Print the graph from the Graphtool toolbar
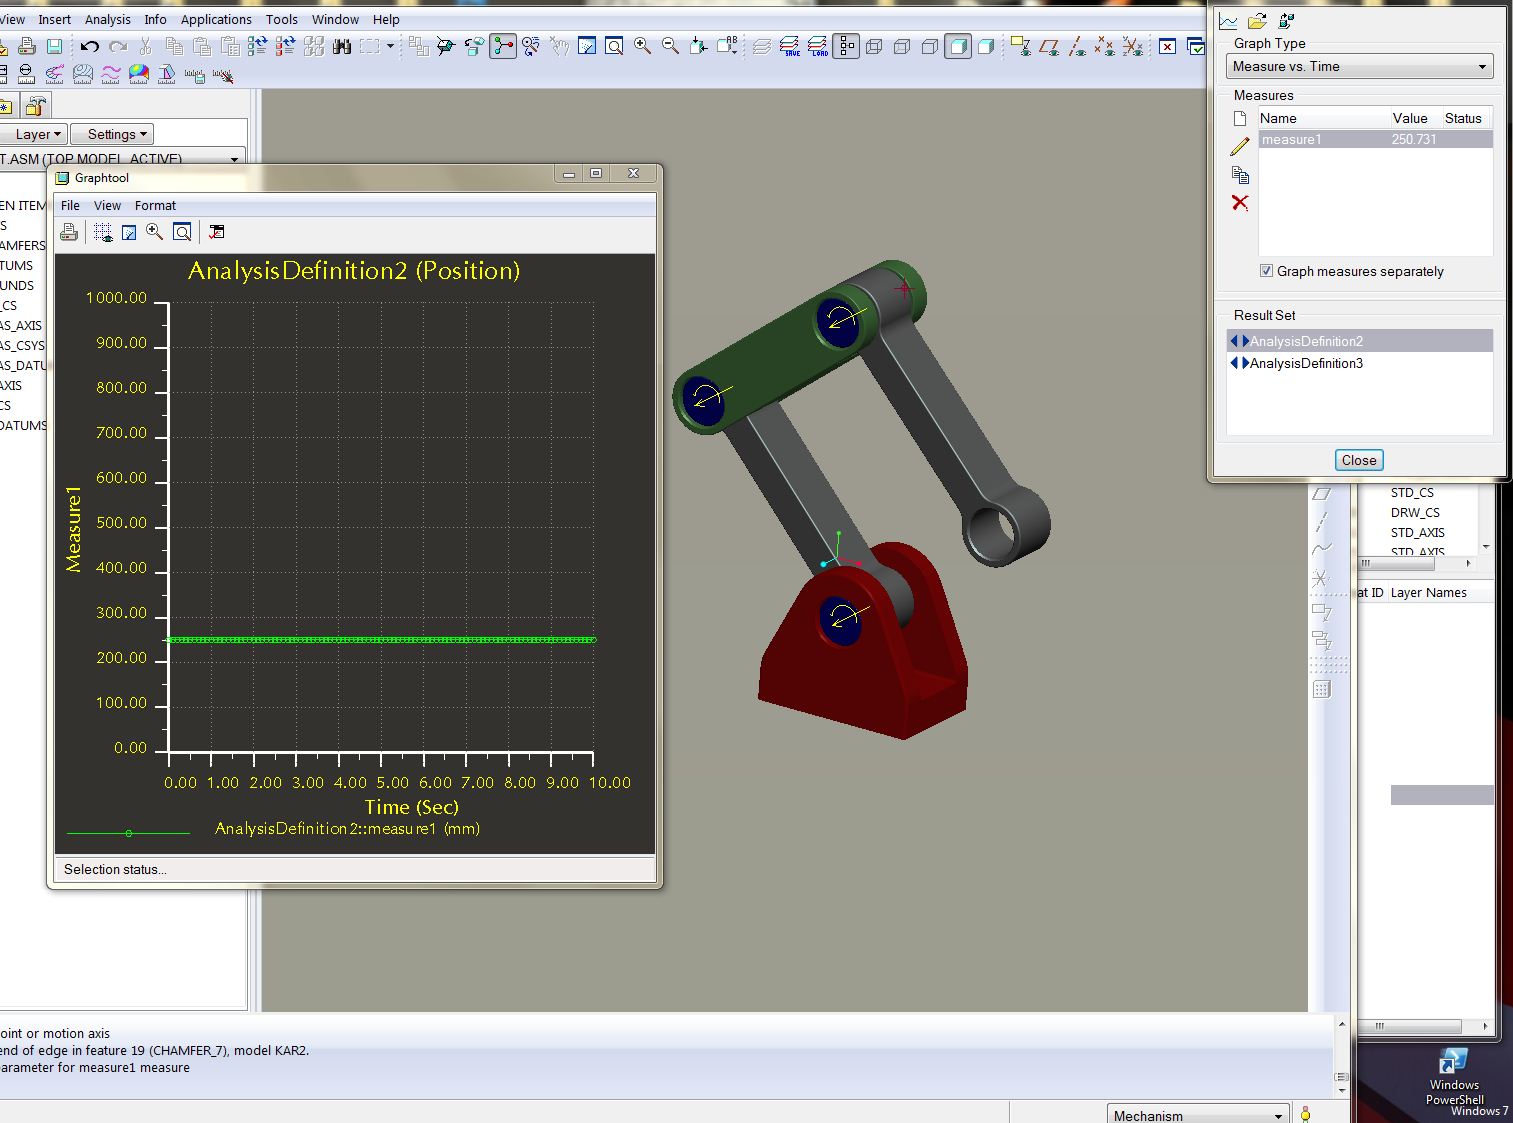This screenshot has width=1513, height=1123. point(69,232)
